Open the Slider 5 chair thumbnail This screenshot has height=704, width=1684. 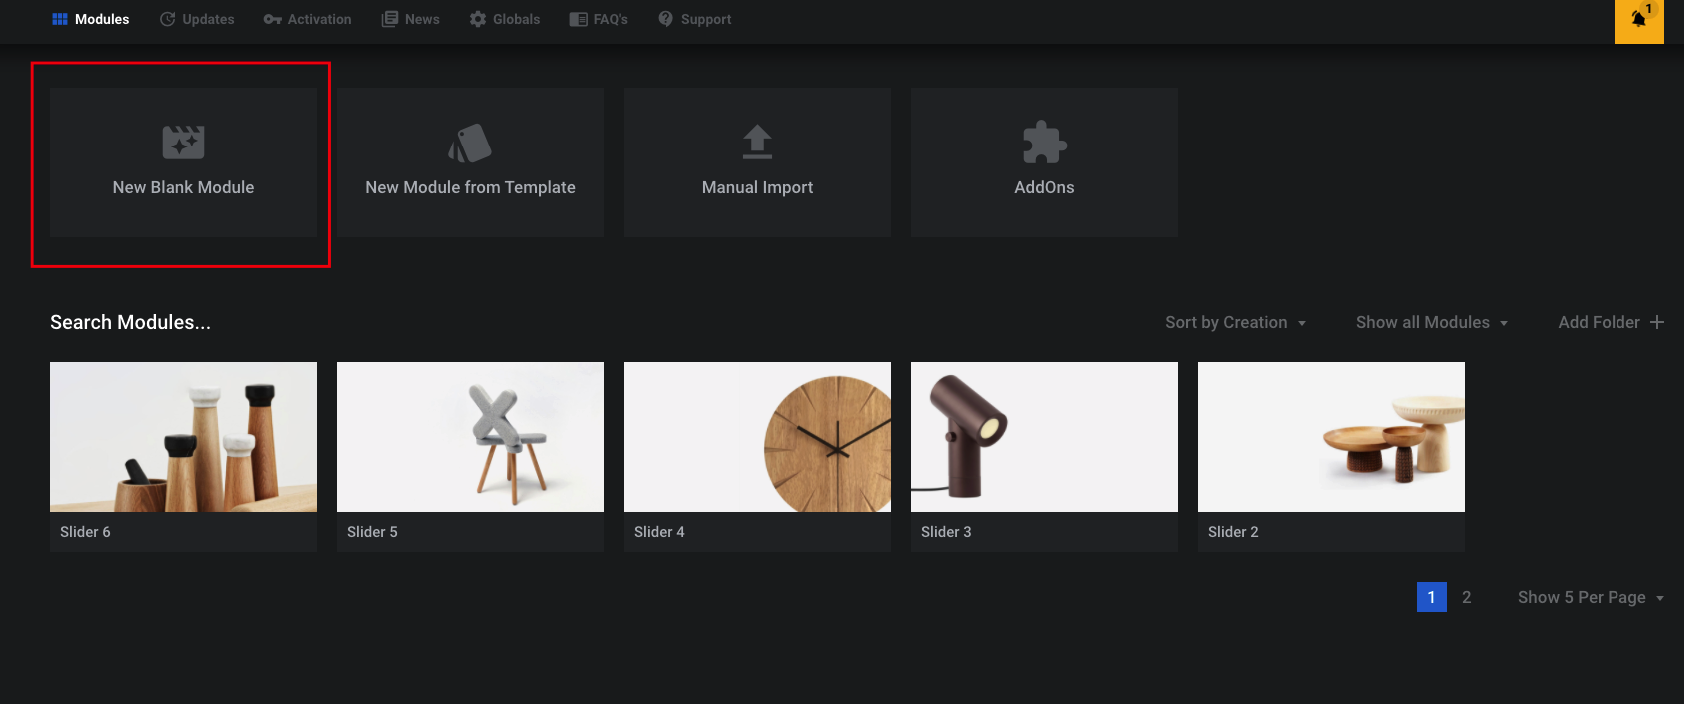[470, 437]
